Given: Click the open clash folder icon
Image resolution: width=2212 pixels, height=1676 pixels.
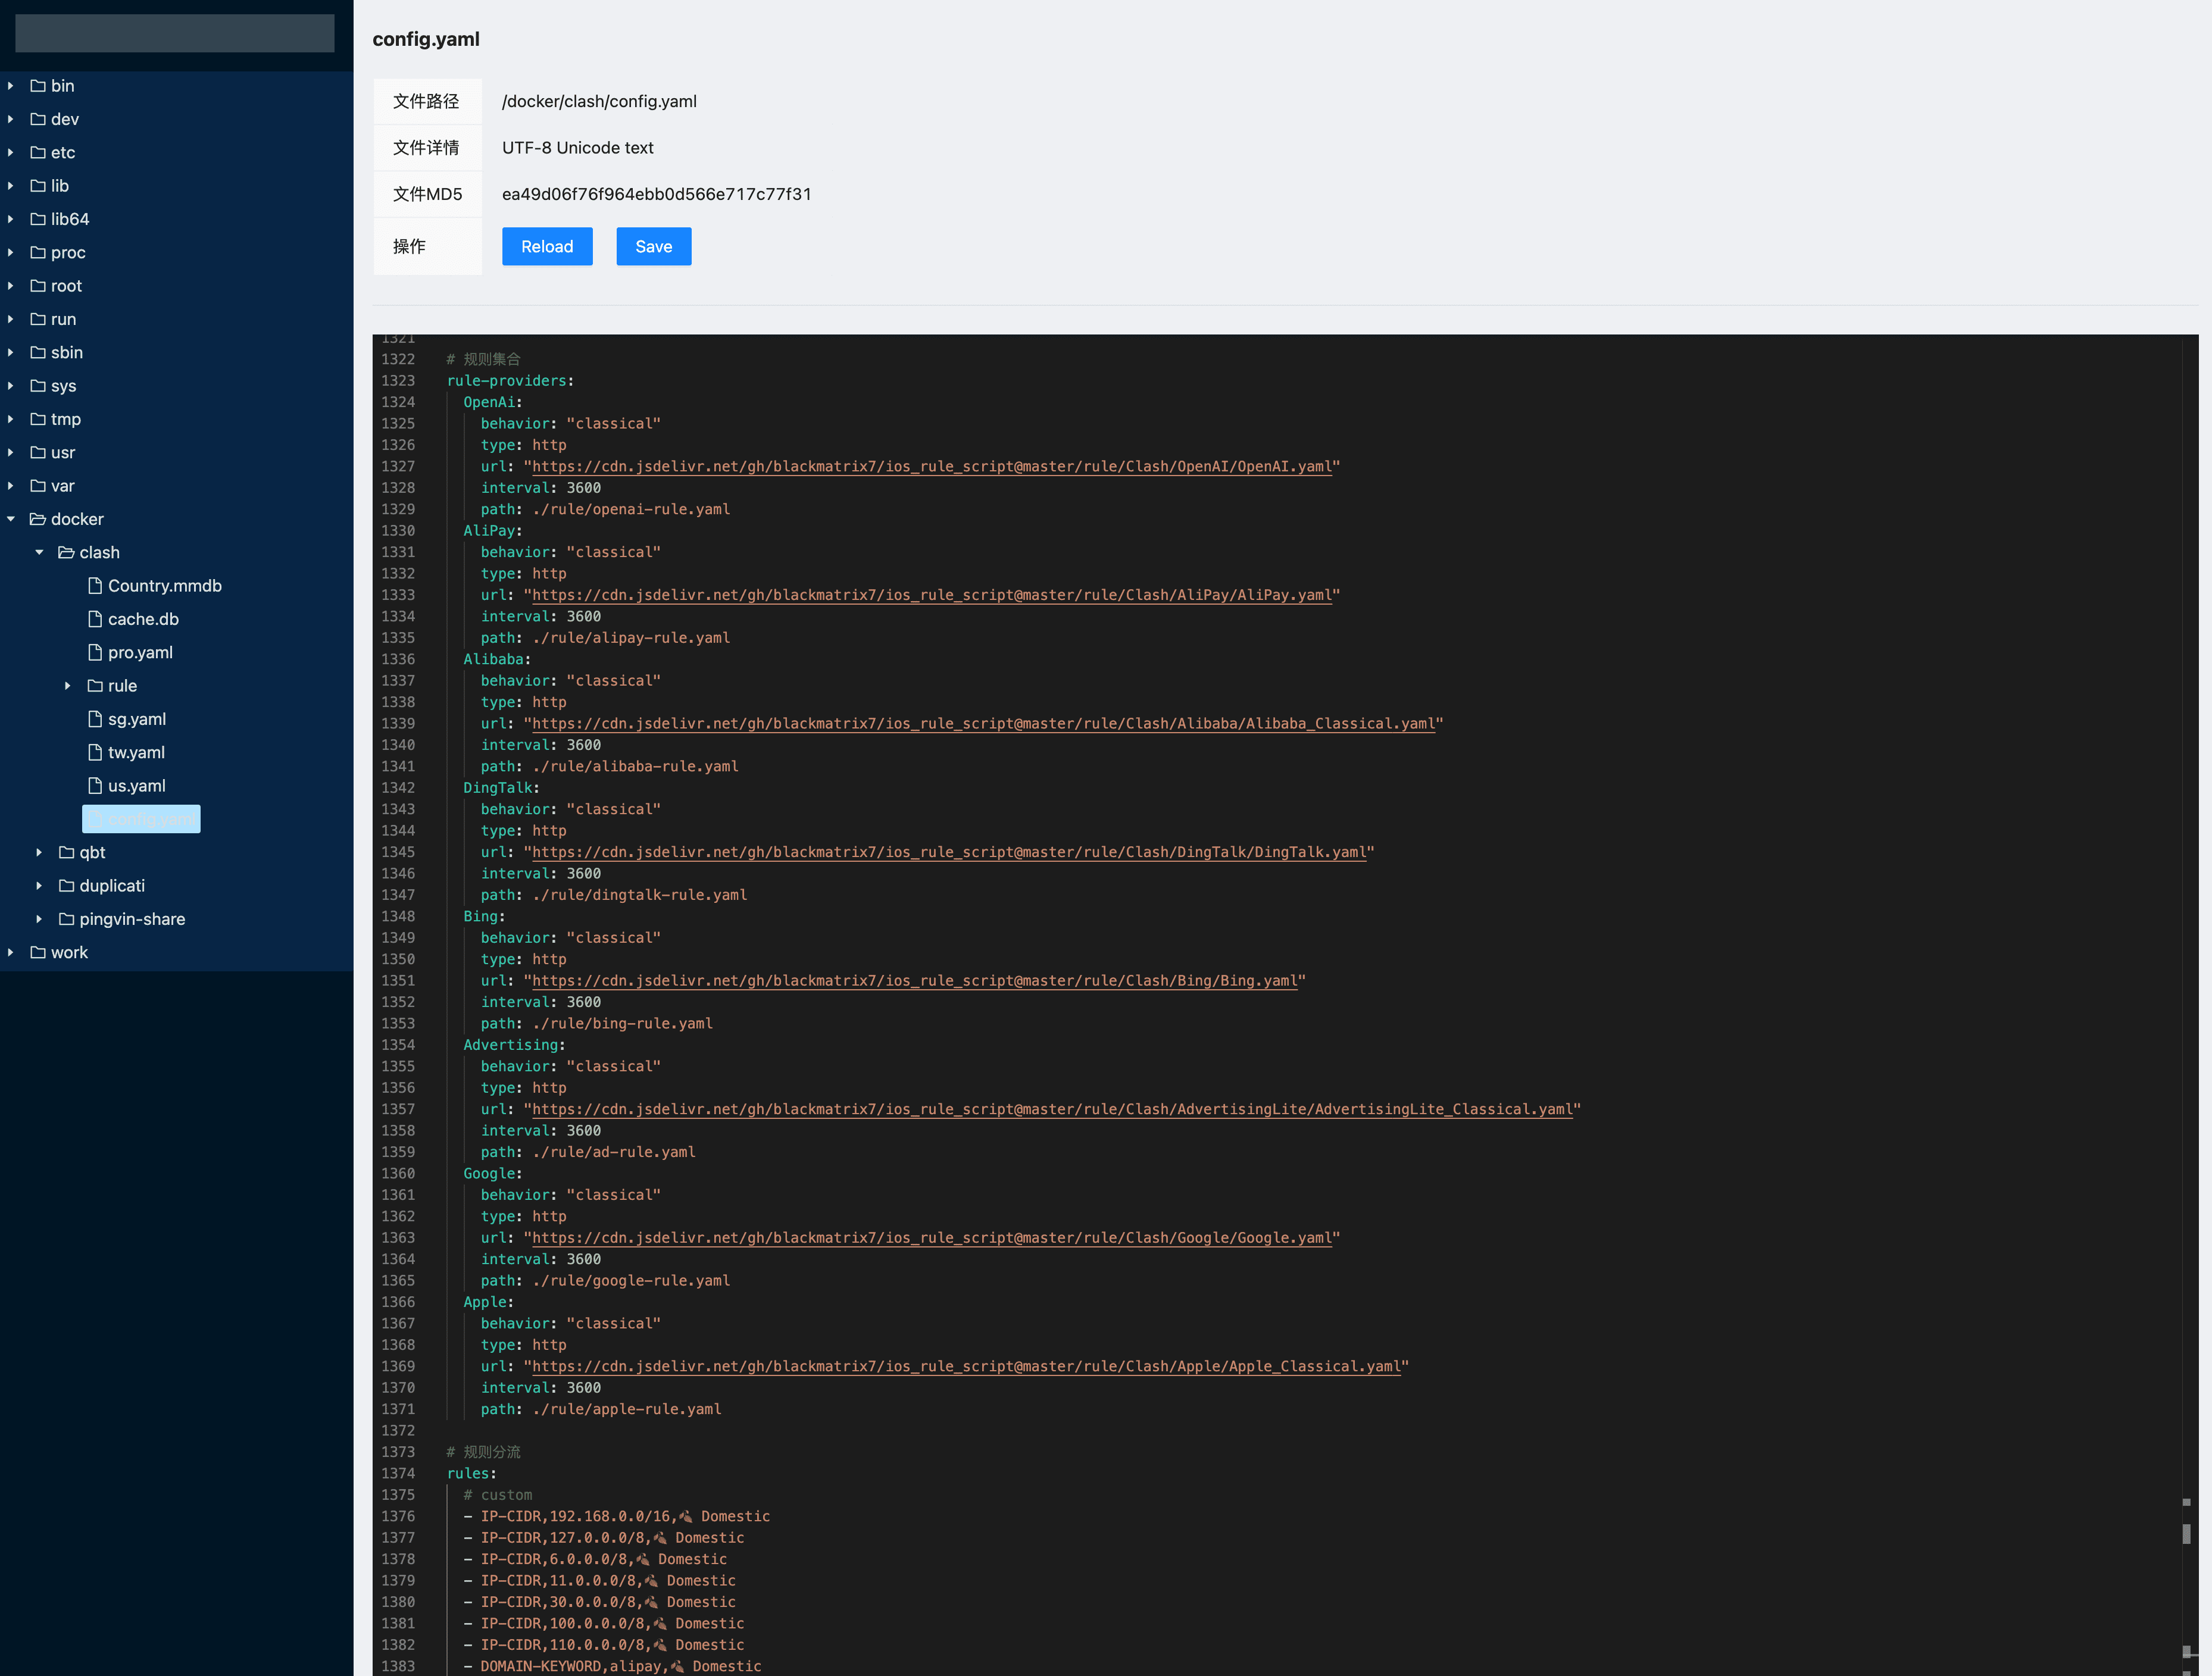Looking at the screenshot, I should (67, 552).
